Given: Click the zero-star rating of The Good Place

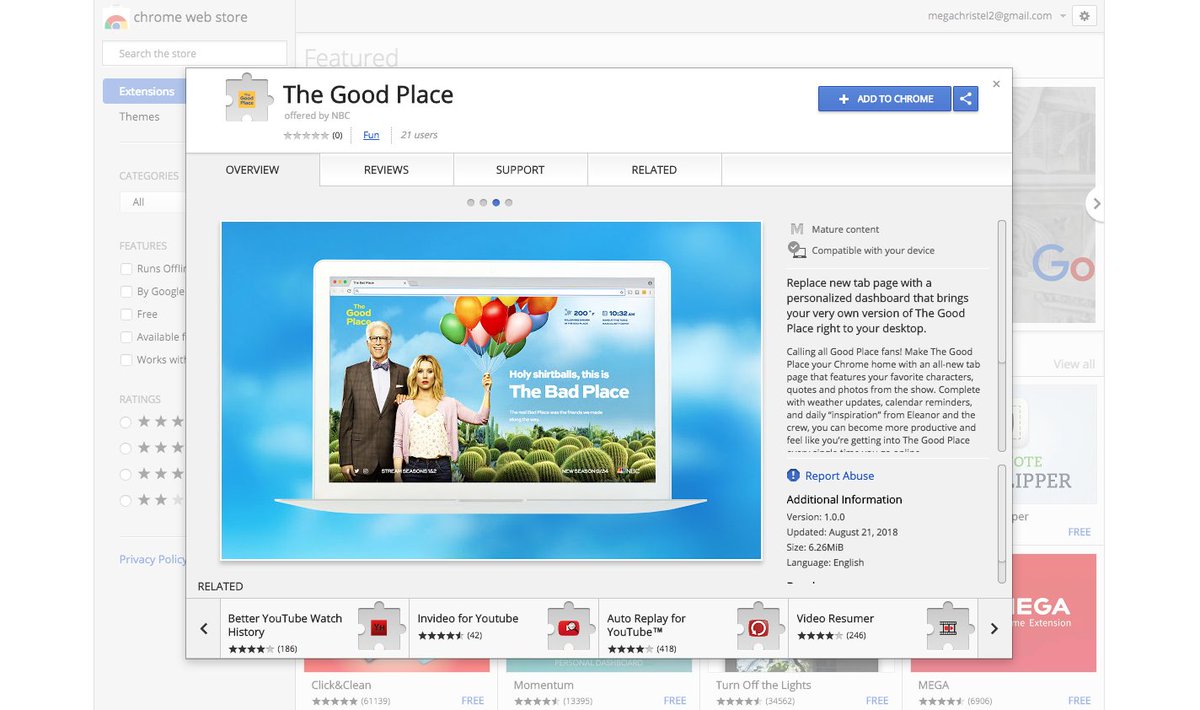Looking at the screenshot, I should [306, 135].
